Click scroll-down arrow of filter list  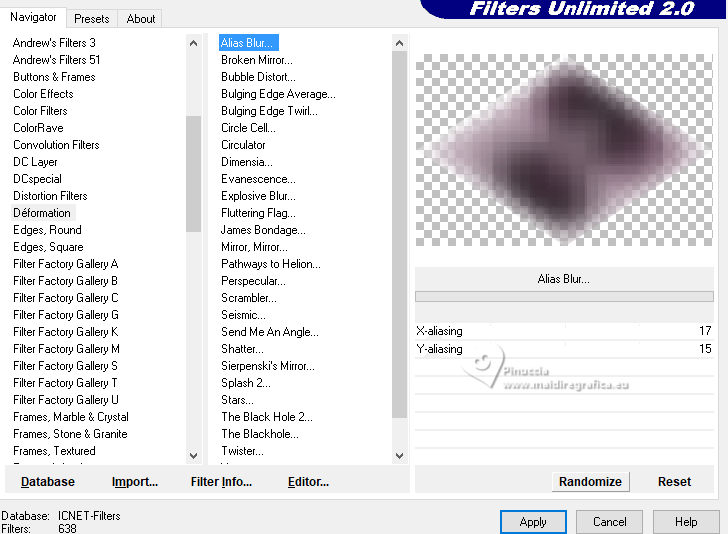click(399, 456)
